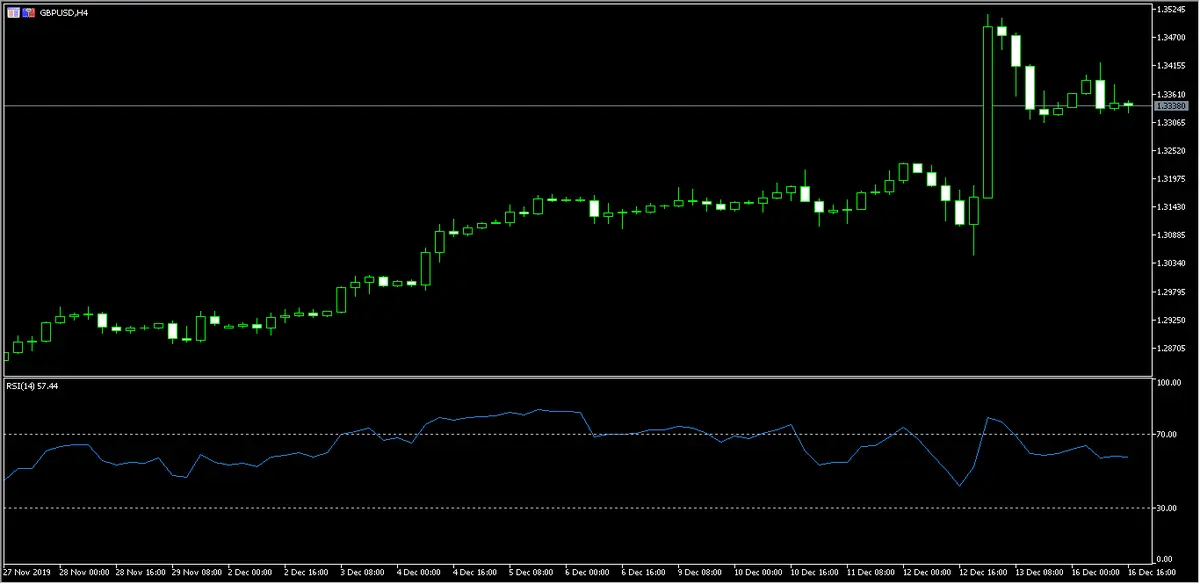1200x584 pixels.
Task: Click the 1.33065 price scale label
Action: click(1171, 122)
